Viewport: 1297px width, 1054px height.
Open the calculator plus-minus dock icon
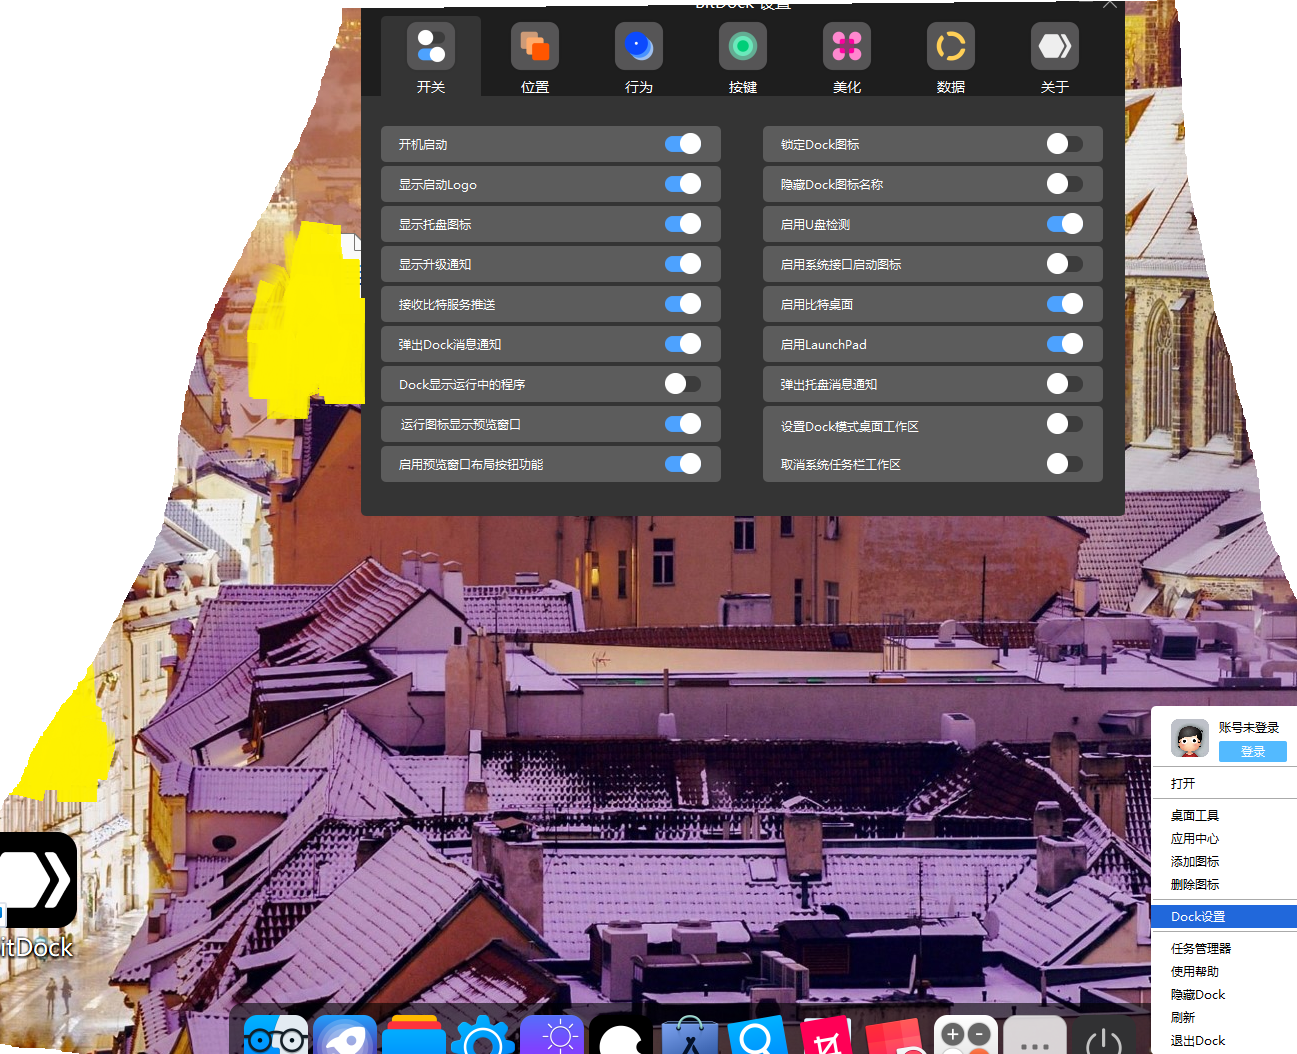click(966, 1036)
